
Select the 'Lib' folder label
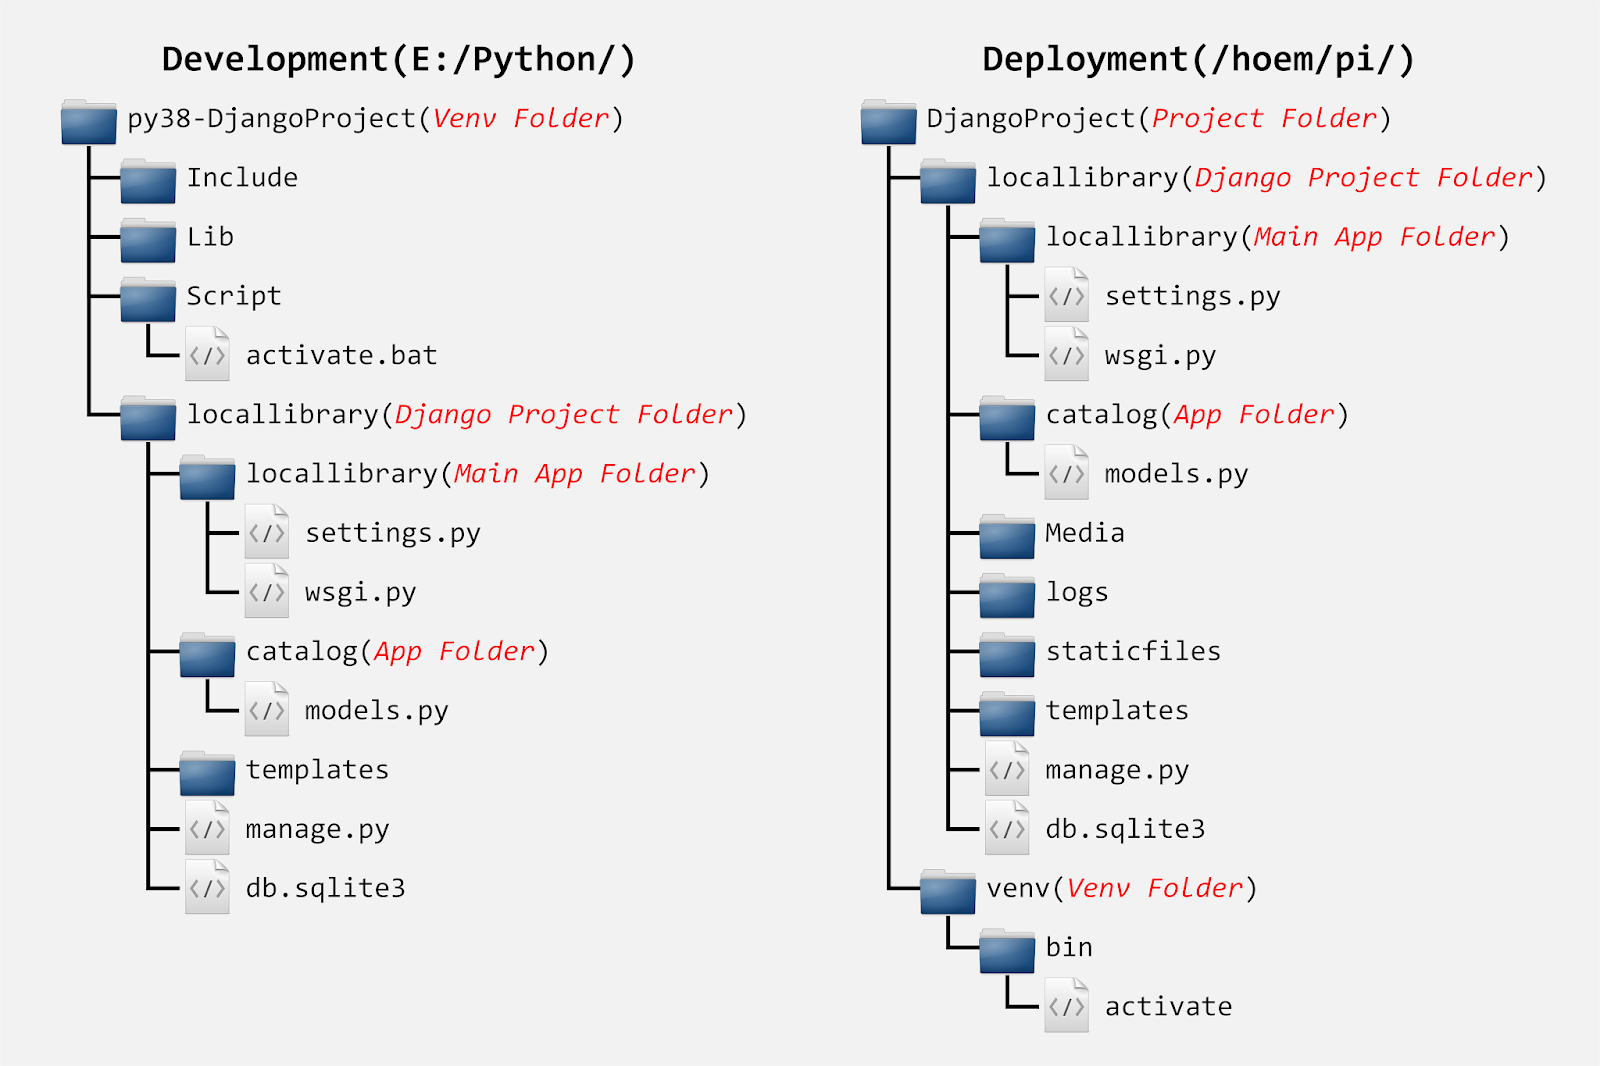coord(210,237)
